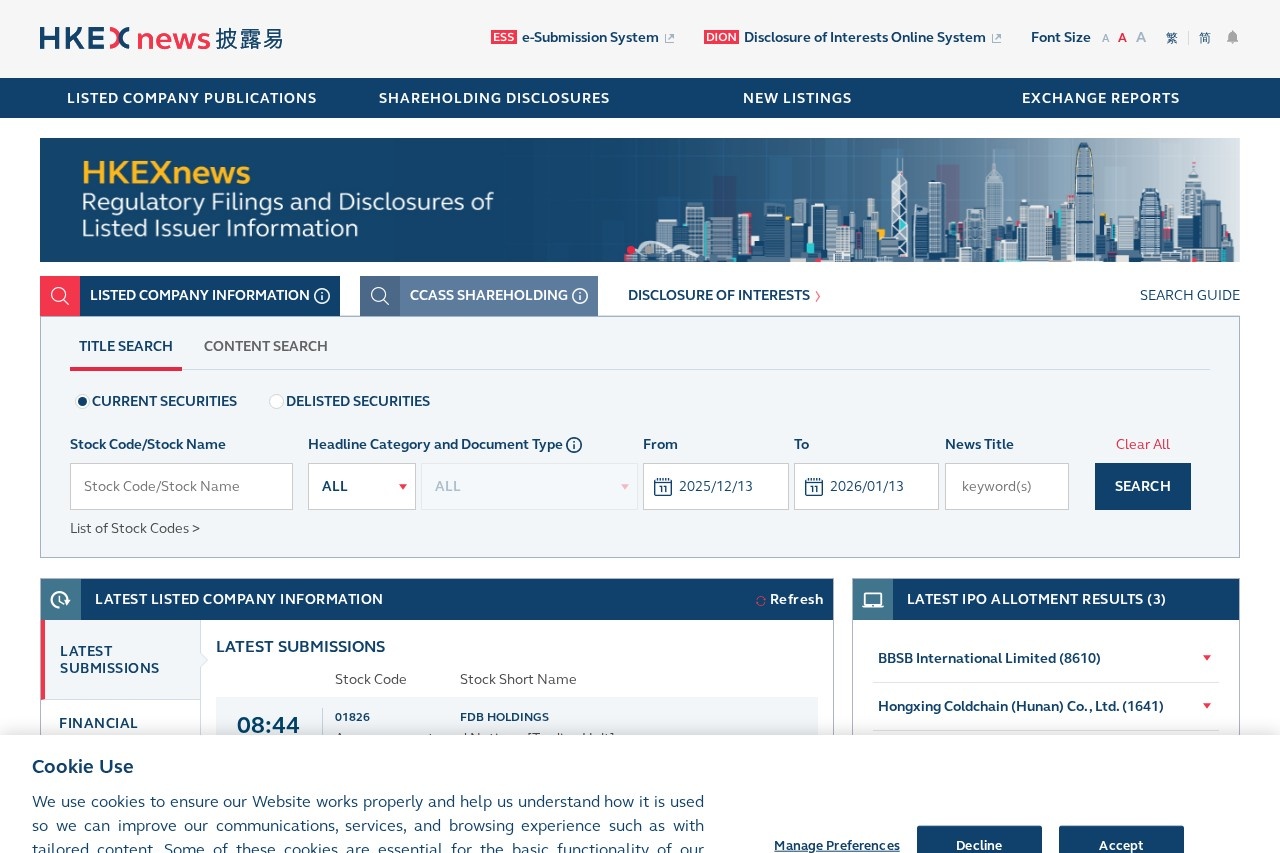The width and height of the screenshot is (1280, 853).
Task: Select the largest font size option
Action: tap(1141, 38)
